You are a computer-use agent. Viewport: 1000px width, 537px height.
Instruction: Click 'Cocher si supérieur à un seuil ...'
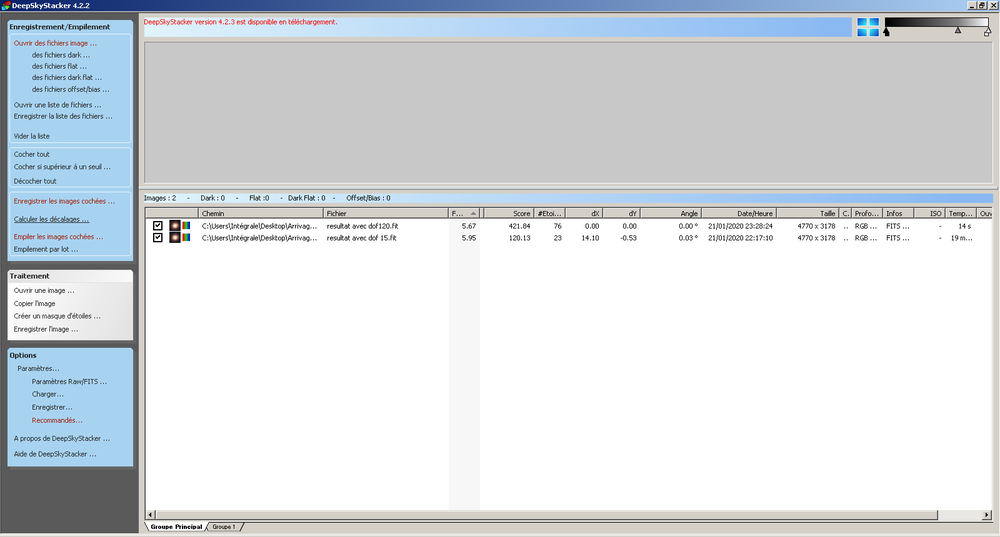62,166
